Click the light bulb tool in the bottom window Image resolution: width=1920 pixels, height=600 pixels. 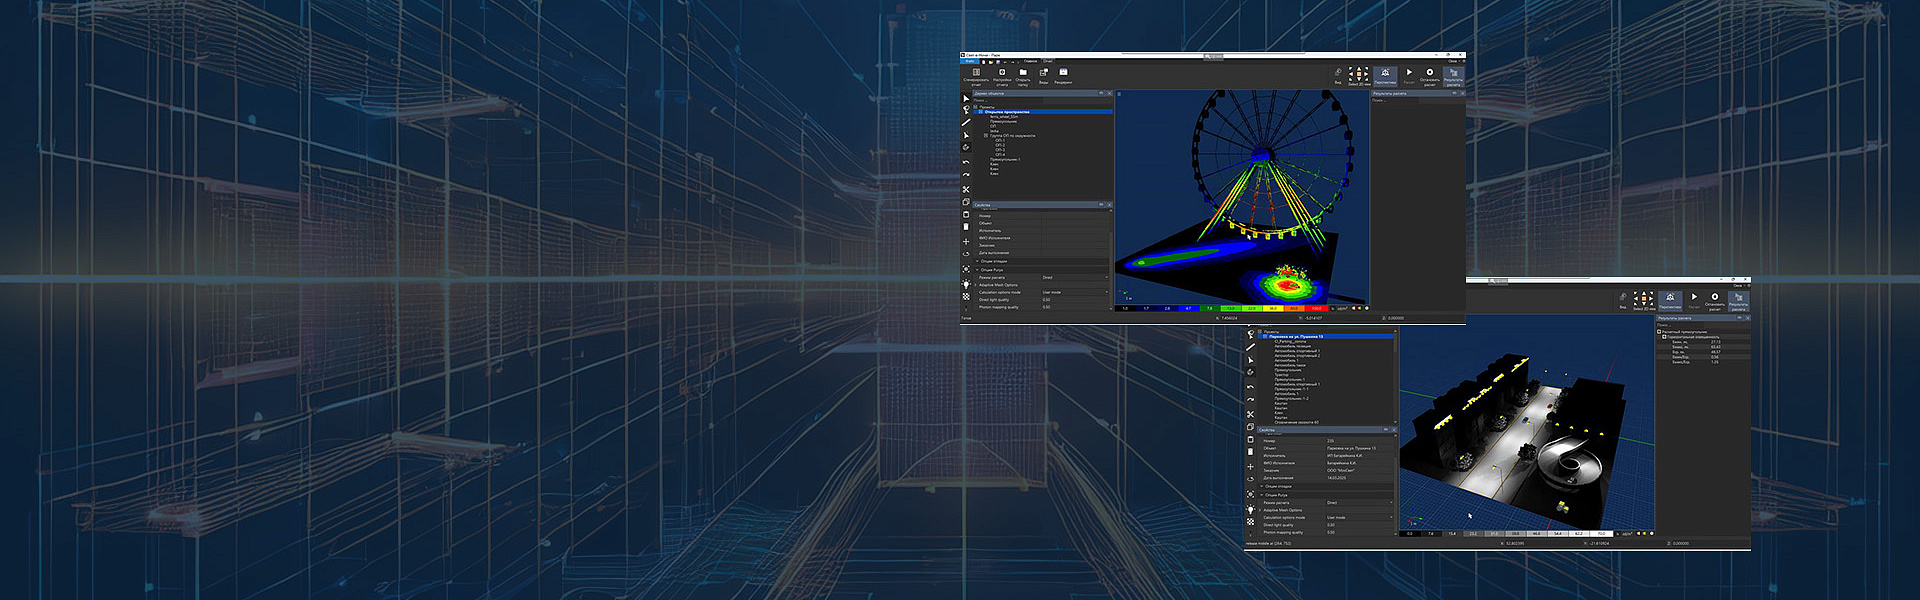(1250, 510)
